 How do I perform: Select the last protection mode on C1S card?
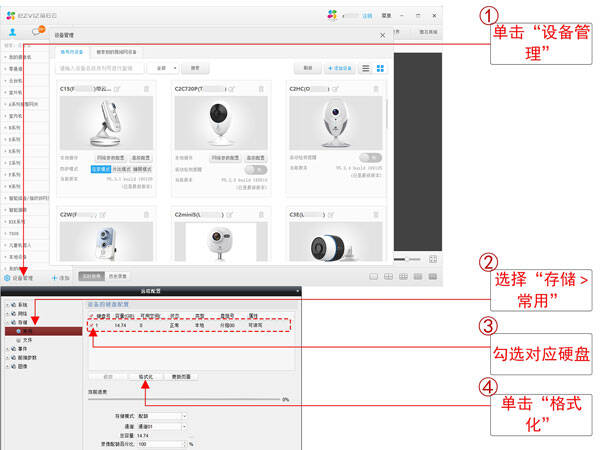[142, 169]
